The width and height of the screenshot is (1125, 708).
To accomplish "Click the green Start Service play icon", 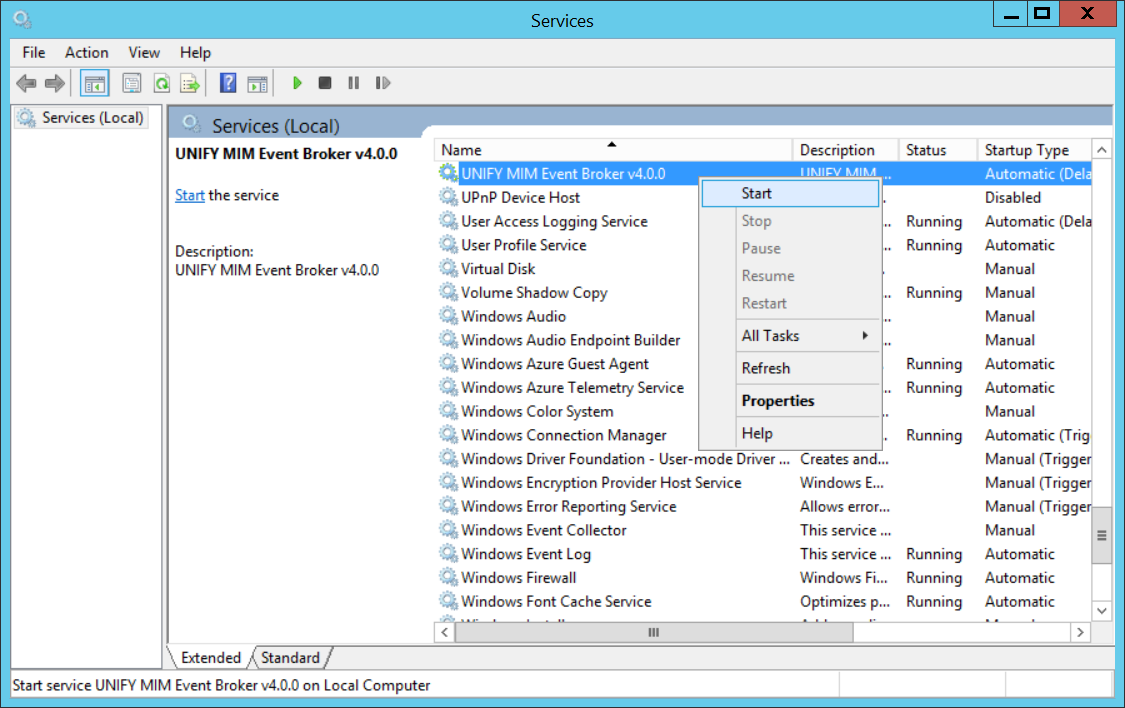I will (x=297, y=83).
